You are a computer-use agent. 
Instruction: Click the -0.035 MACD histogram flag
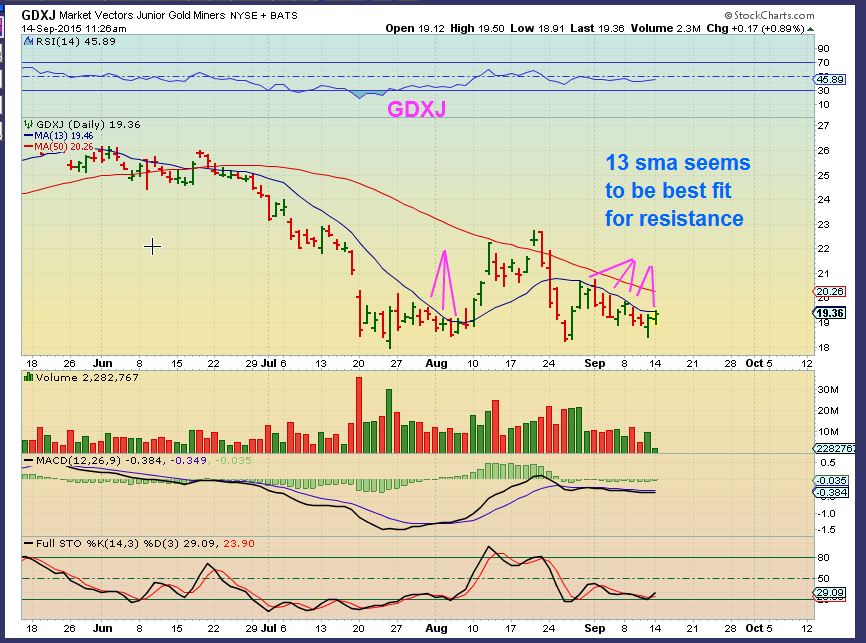[832, 481]
